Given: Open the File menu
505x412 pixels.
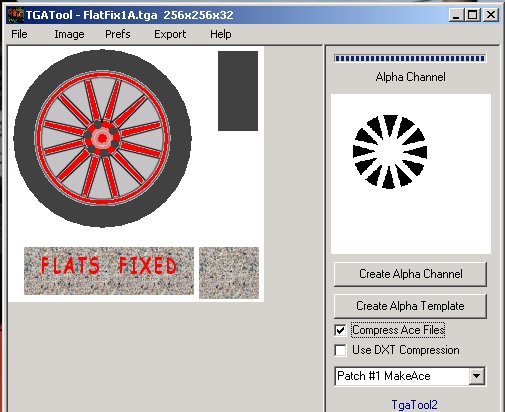Looking at the screenshot, I should pyautogui.click(x=19, y=34).
